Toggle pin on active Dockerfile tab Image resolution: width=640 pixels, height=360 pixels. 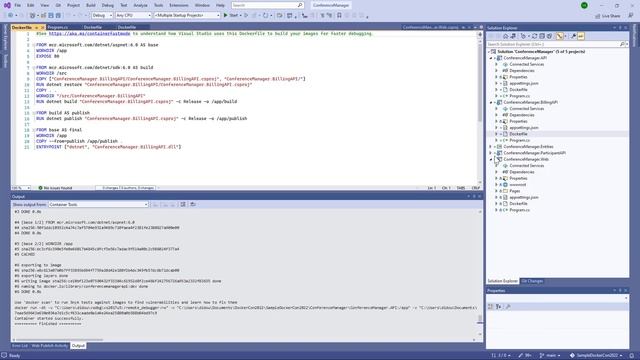pyautogui.click(x=36, y=27)
